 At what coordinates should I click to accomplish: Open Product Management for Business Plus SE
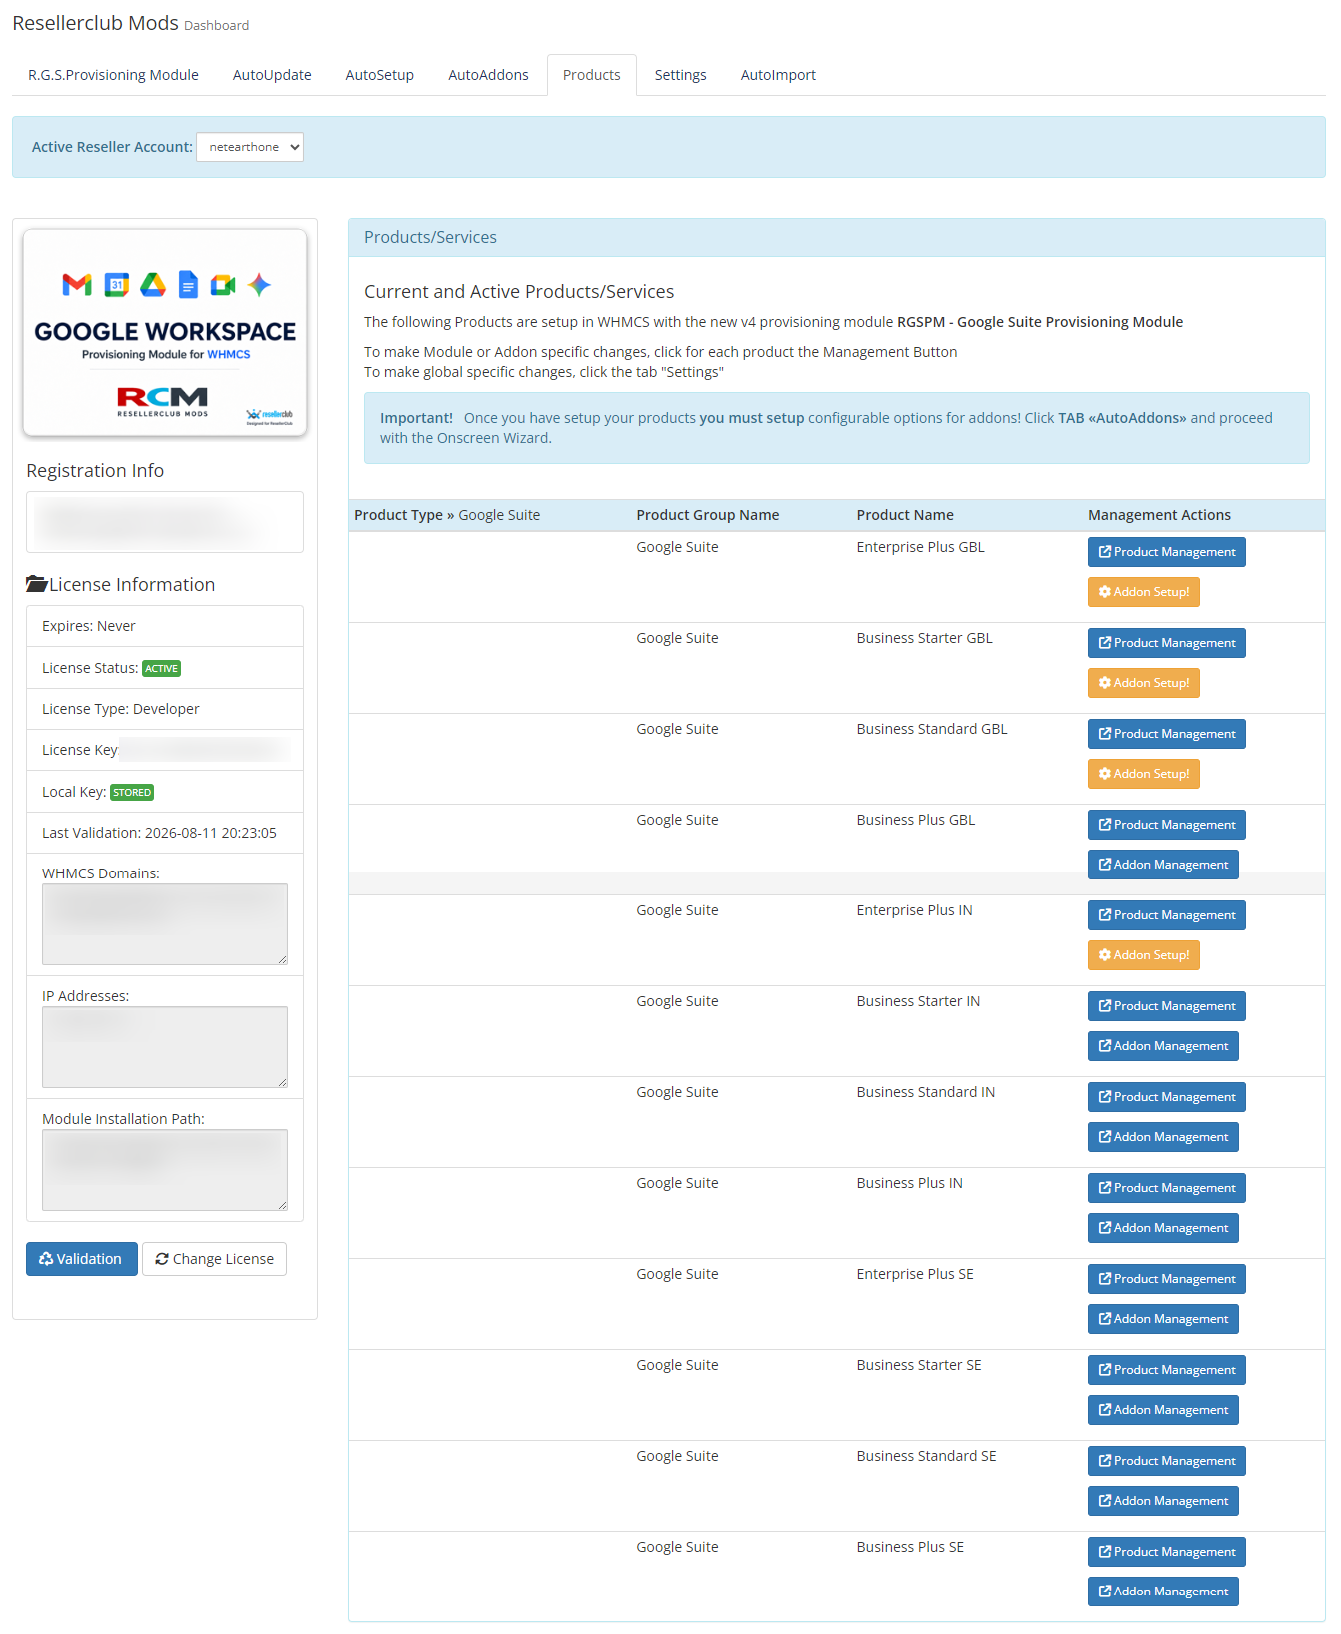coord(1167,1552)
